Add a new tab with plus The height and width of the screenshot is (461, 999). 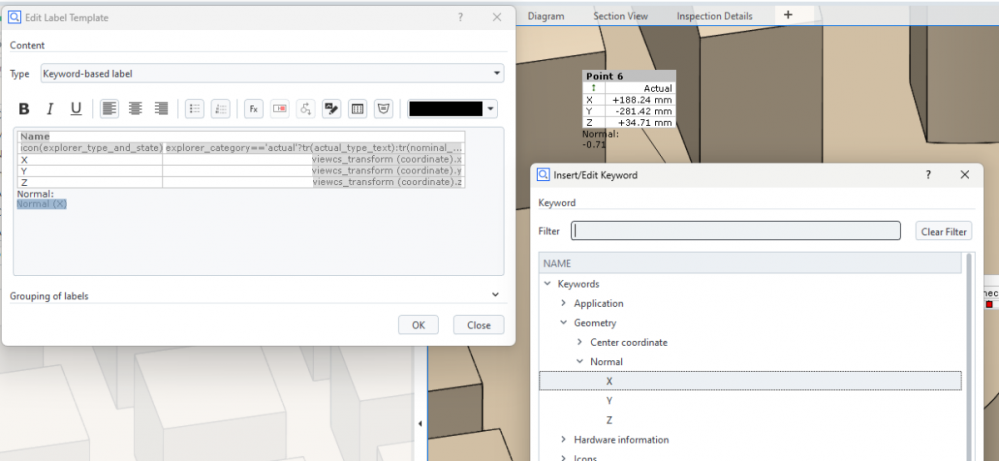pyautogui.click(x=788, y=15)
